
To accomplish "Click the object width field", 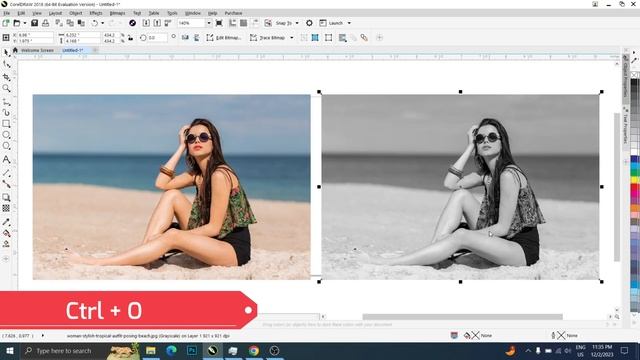I will [83, 35].
